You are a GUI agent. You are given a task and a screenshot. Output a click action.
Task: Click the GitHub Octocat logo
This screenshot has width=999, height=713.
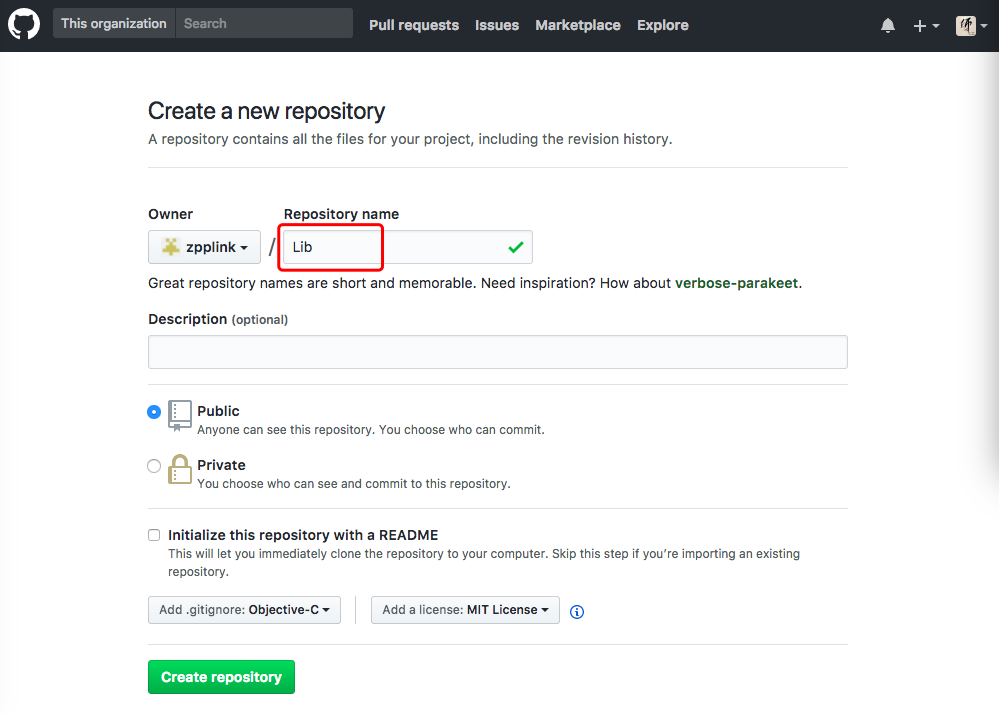tap(24, 25)
